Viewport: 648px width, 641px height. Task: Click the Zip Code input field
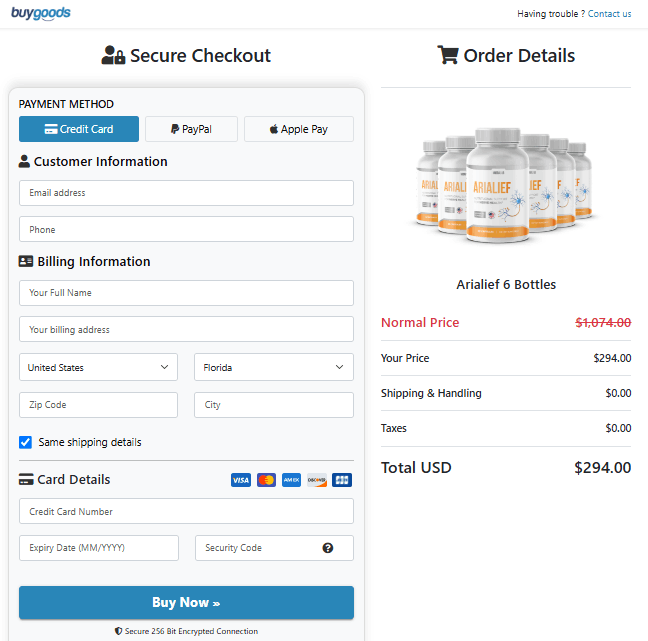[98, 405]
